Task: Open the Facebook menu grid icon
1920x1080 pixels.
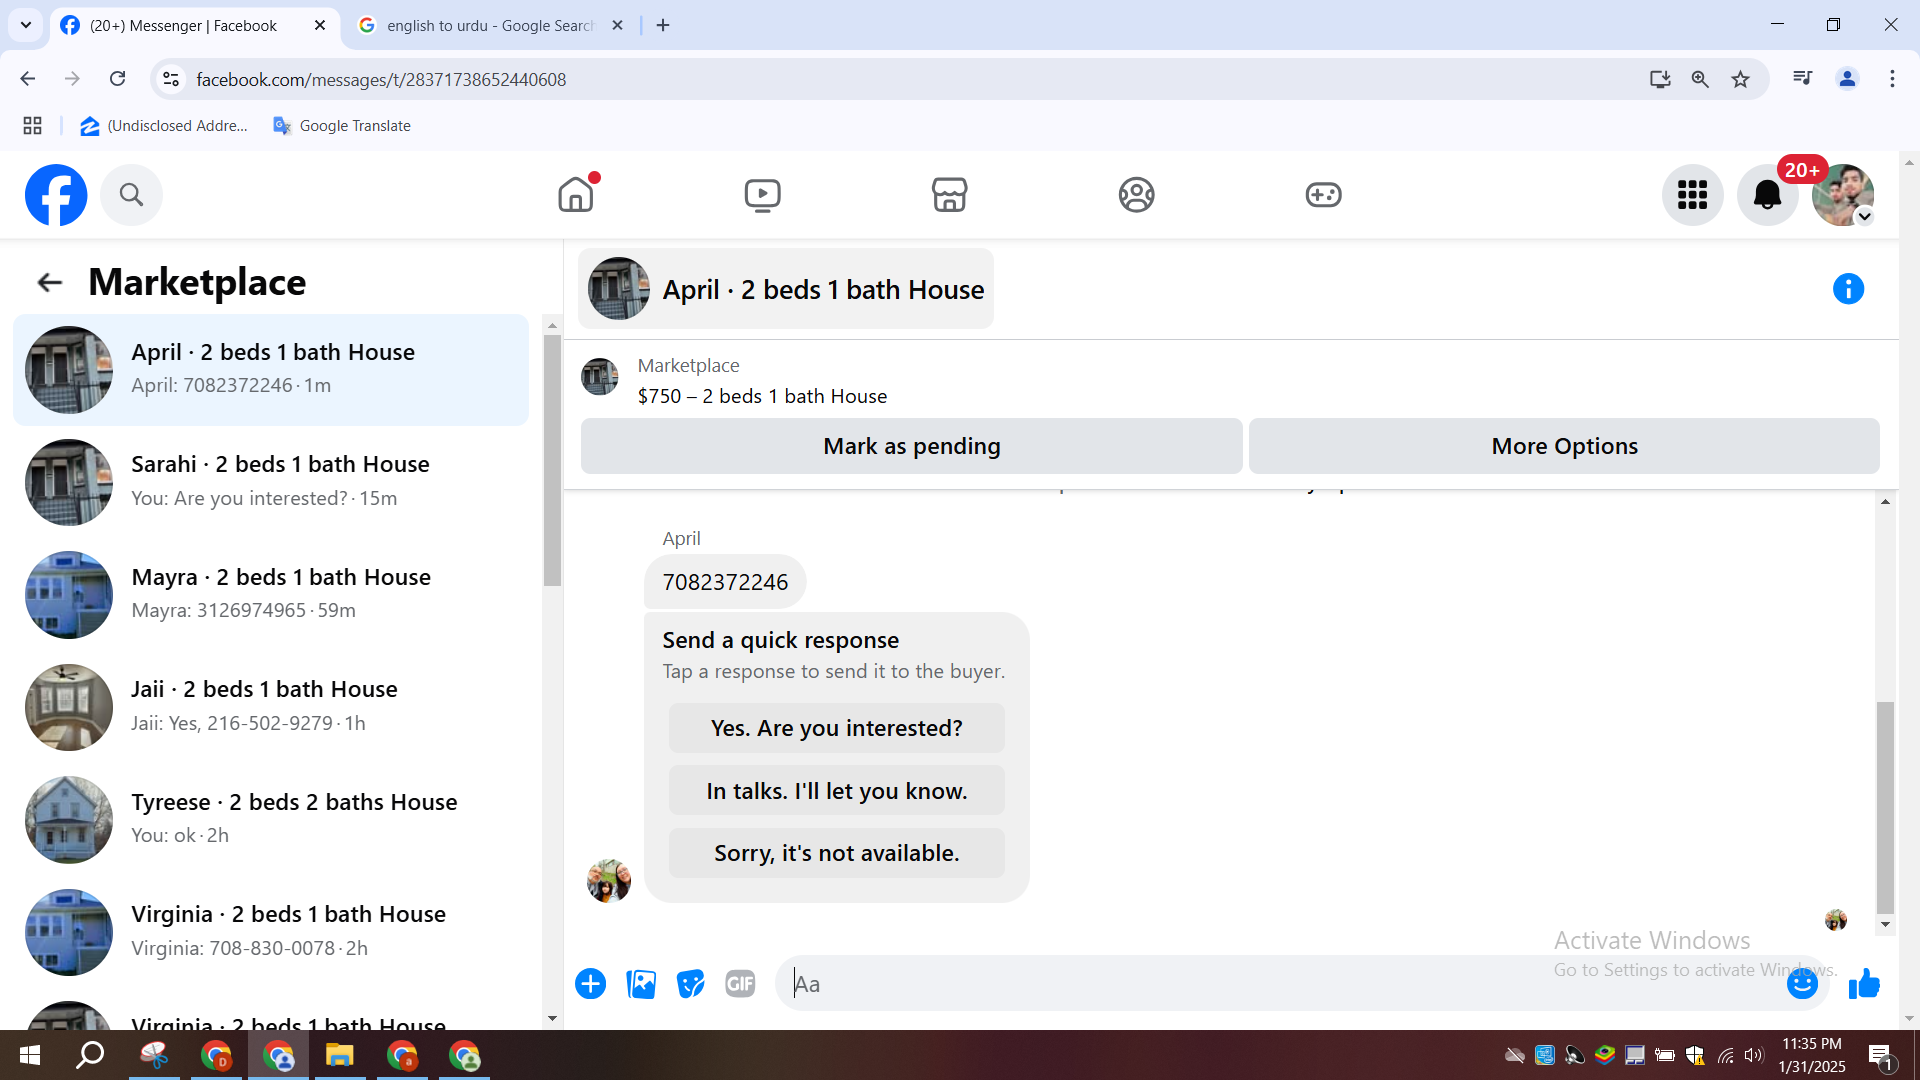Action: (x=1693, y=195)
